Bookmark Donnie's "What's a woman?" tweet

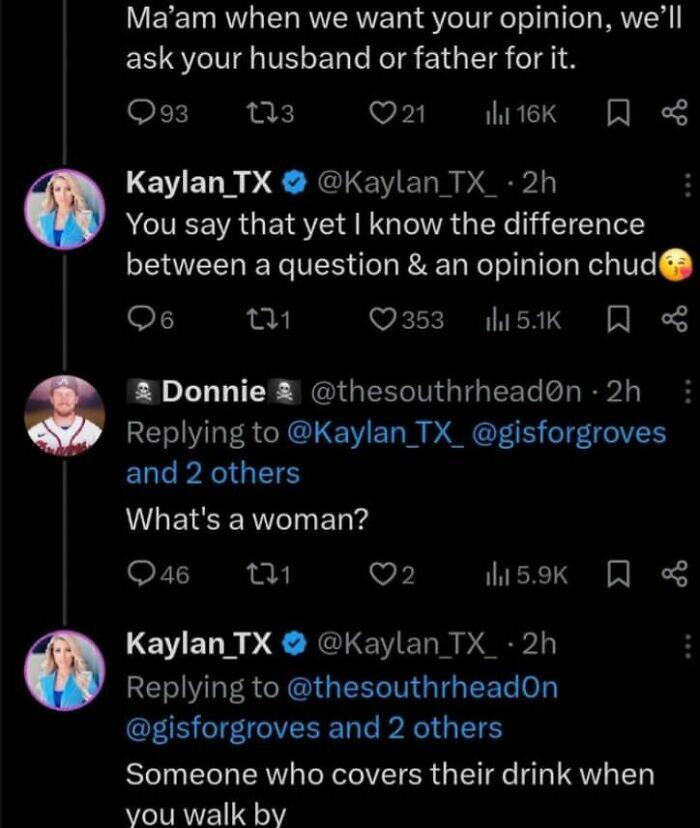point(618,573)
